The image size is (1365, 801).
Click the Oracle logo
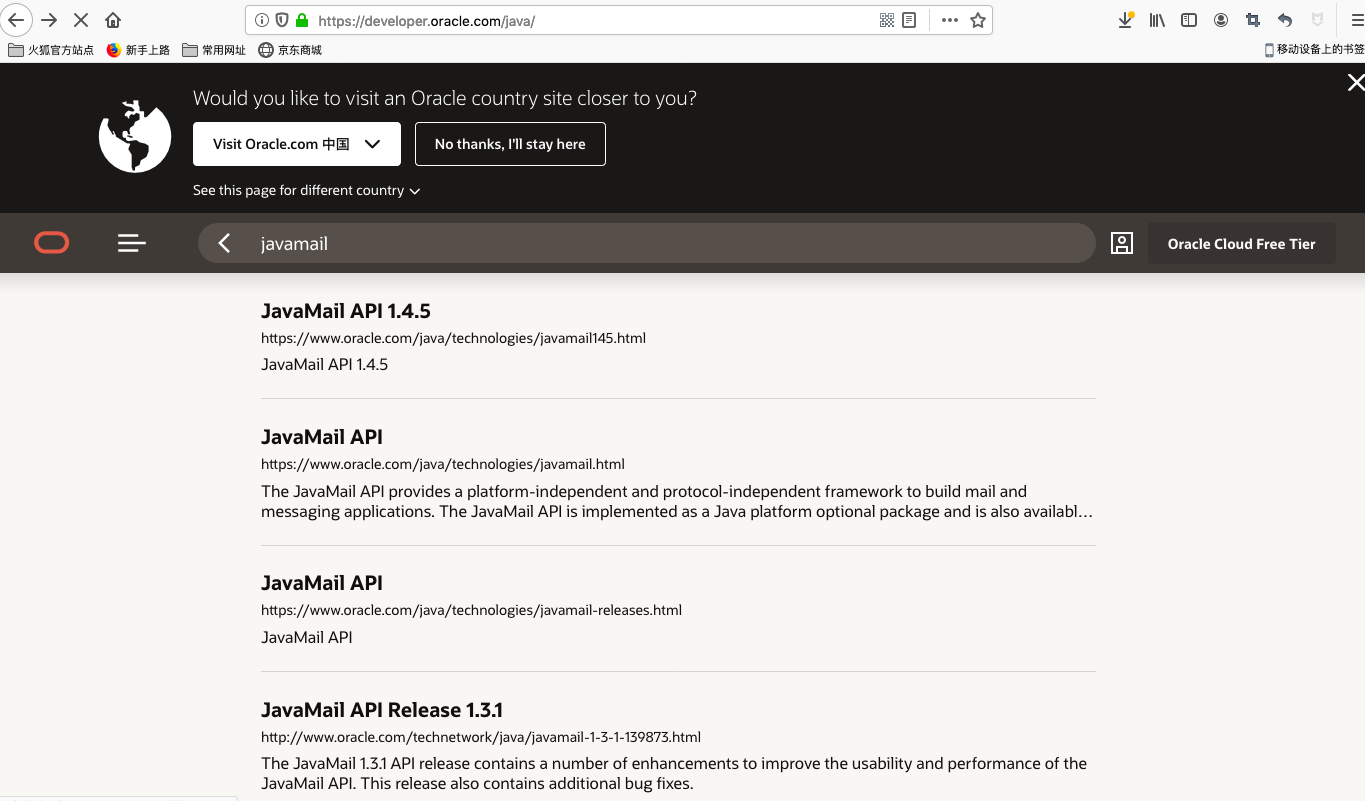coord(51,243)
